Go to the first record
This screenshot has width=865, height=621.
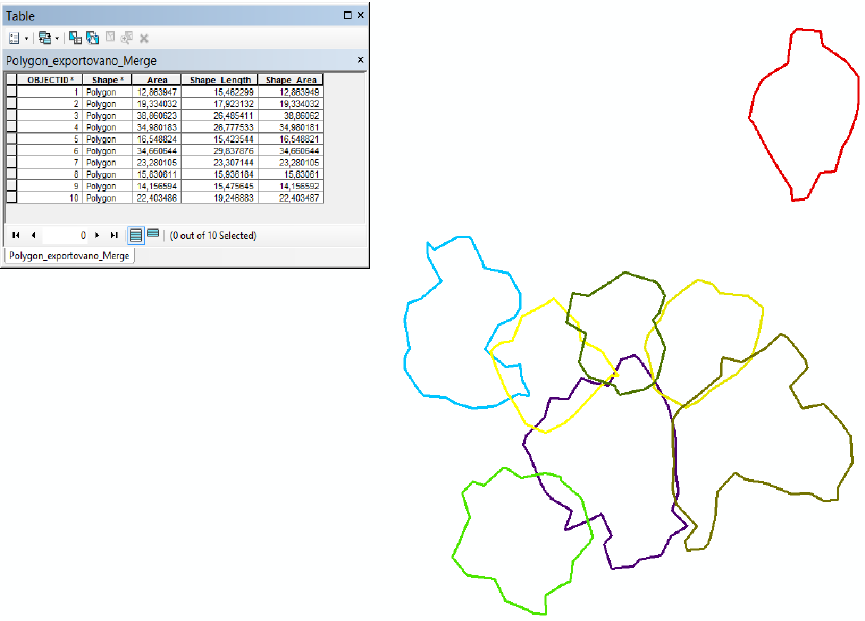[x=15, y=235]
